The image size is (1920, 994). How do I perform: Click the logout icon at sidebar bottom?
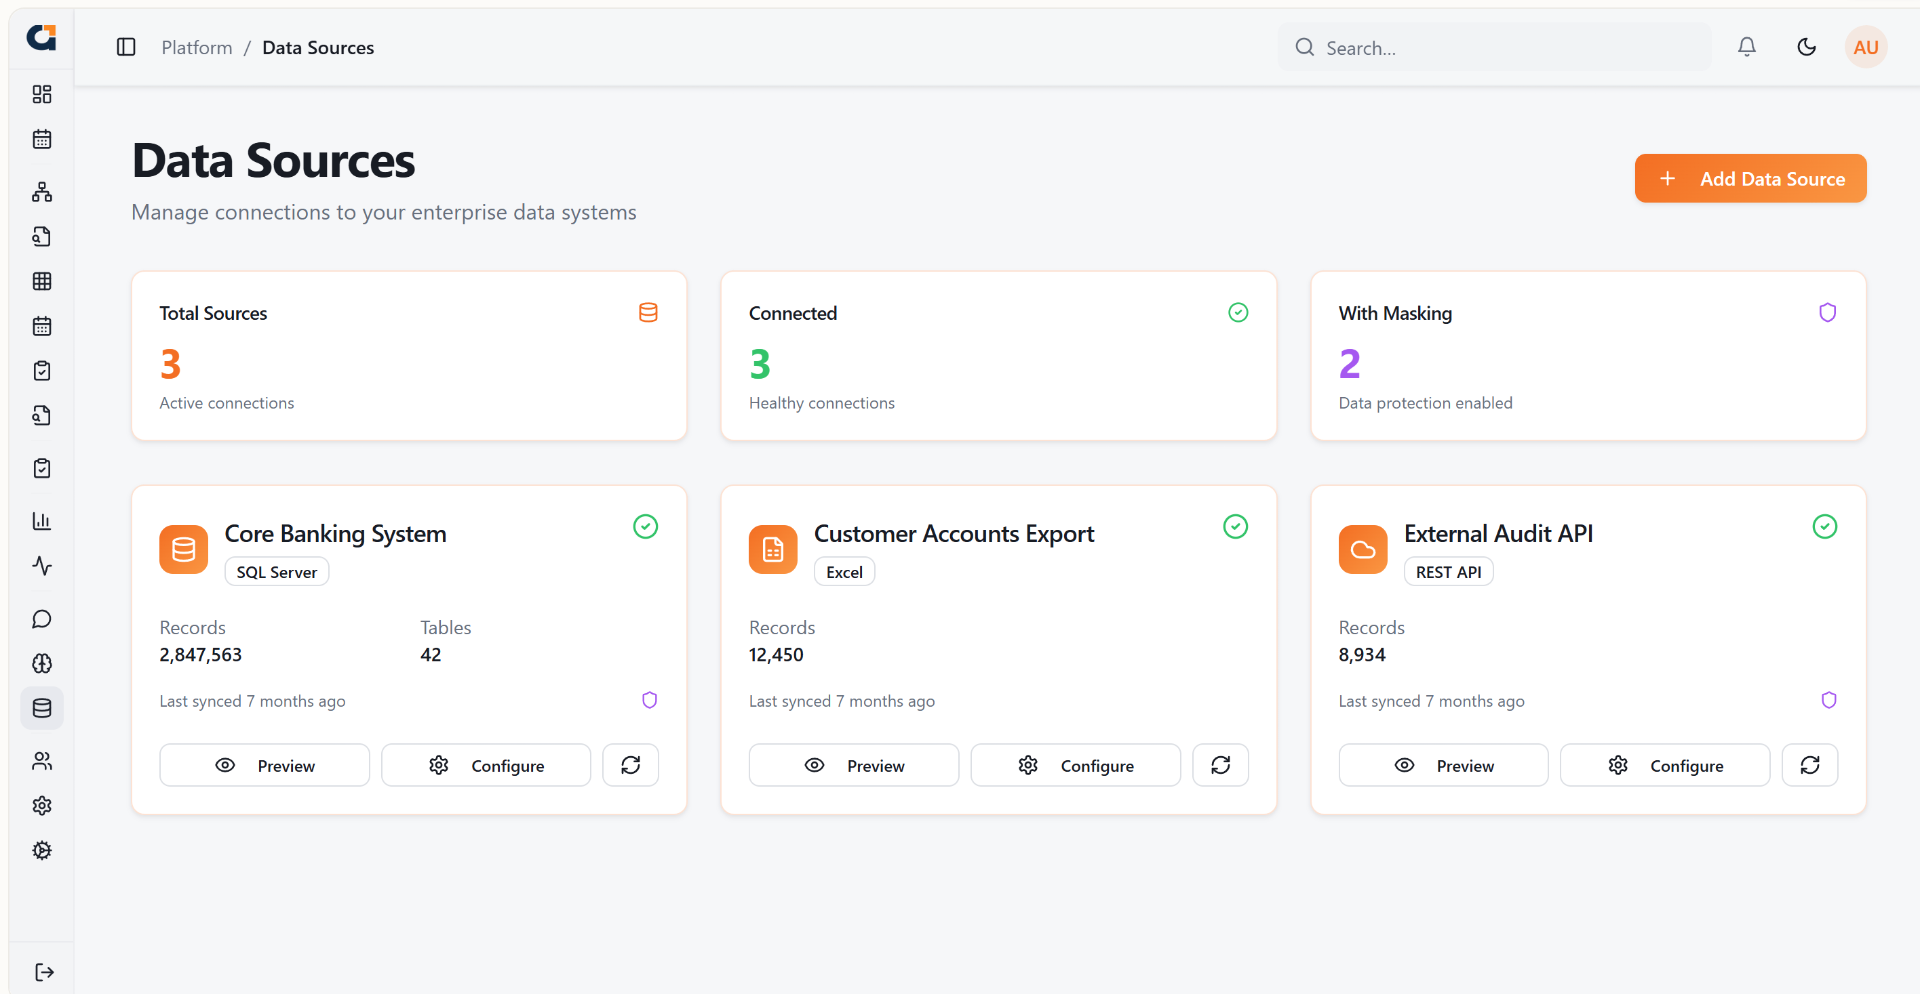[44, 972]
